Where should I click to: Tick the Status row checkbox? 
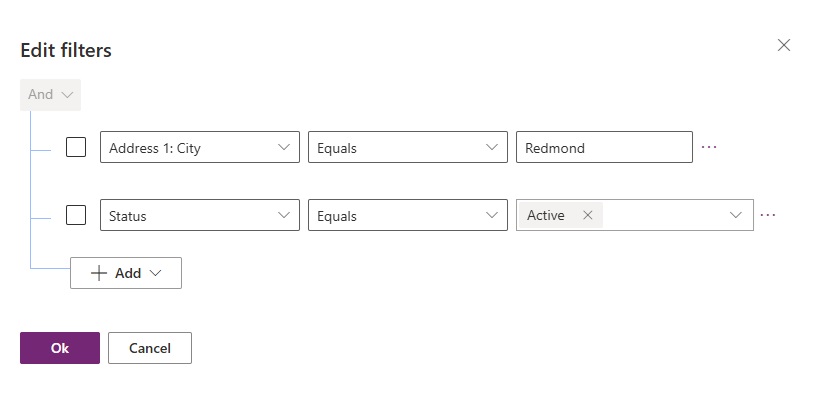click(x=76, y=215)
